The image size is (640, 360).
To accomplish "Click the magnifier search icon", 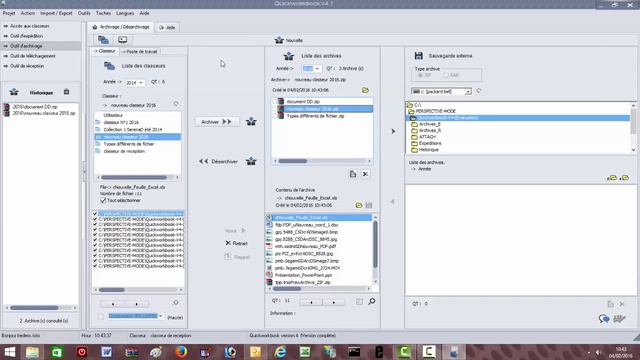I will [372, 301].
